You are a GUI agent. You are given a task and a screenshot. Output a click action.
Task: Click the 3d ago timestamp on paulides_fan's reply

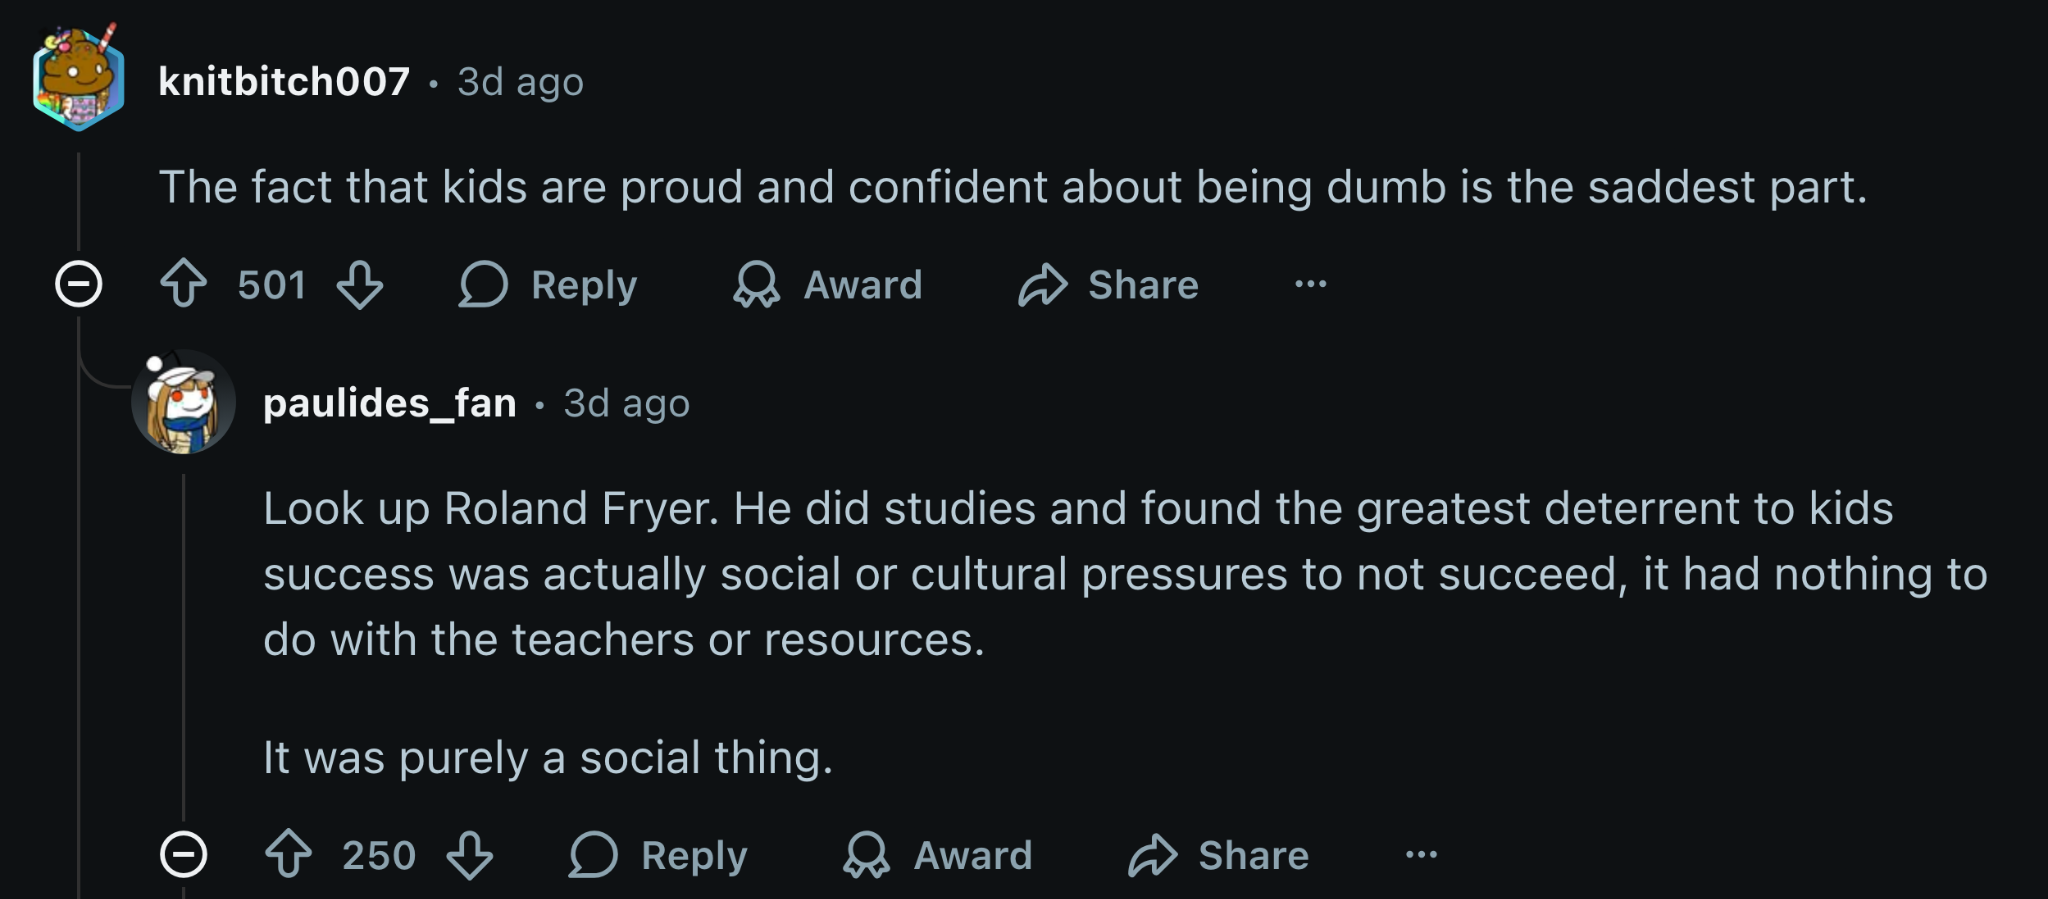click(626, 404)
